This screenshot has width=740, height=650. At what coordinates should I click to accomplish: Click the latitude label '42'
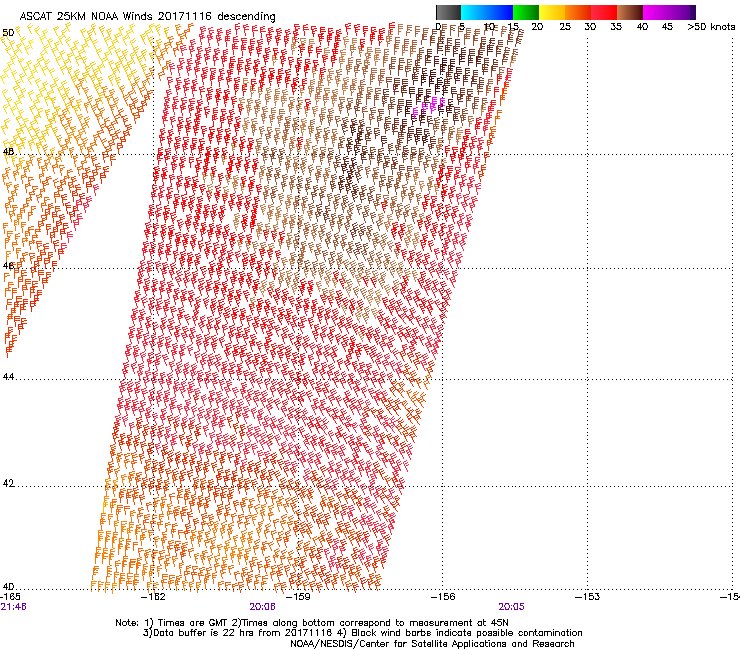coord(8,483)
